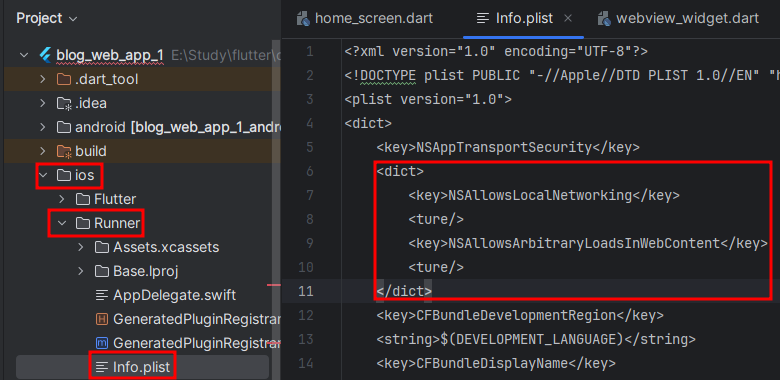Click the DOCTYPE declaration on line 2

tap(562, 76)
